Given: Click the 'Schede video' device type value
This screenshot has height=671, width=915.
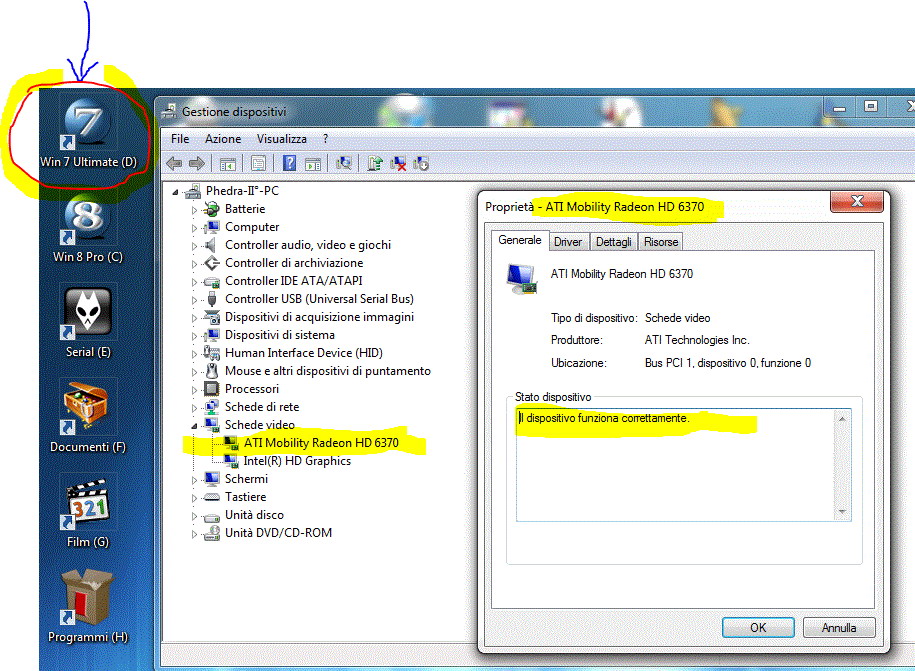Looking at the screenshot, I should (677, 318).
